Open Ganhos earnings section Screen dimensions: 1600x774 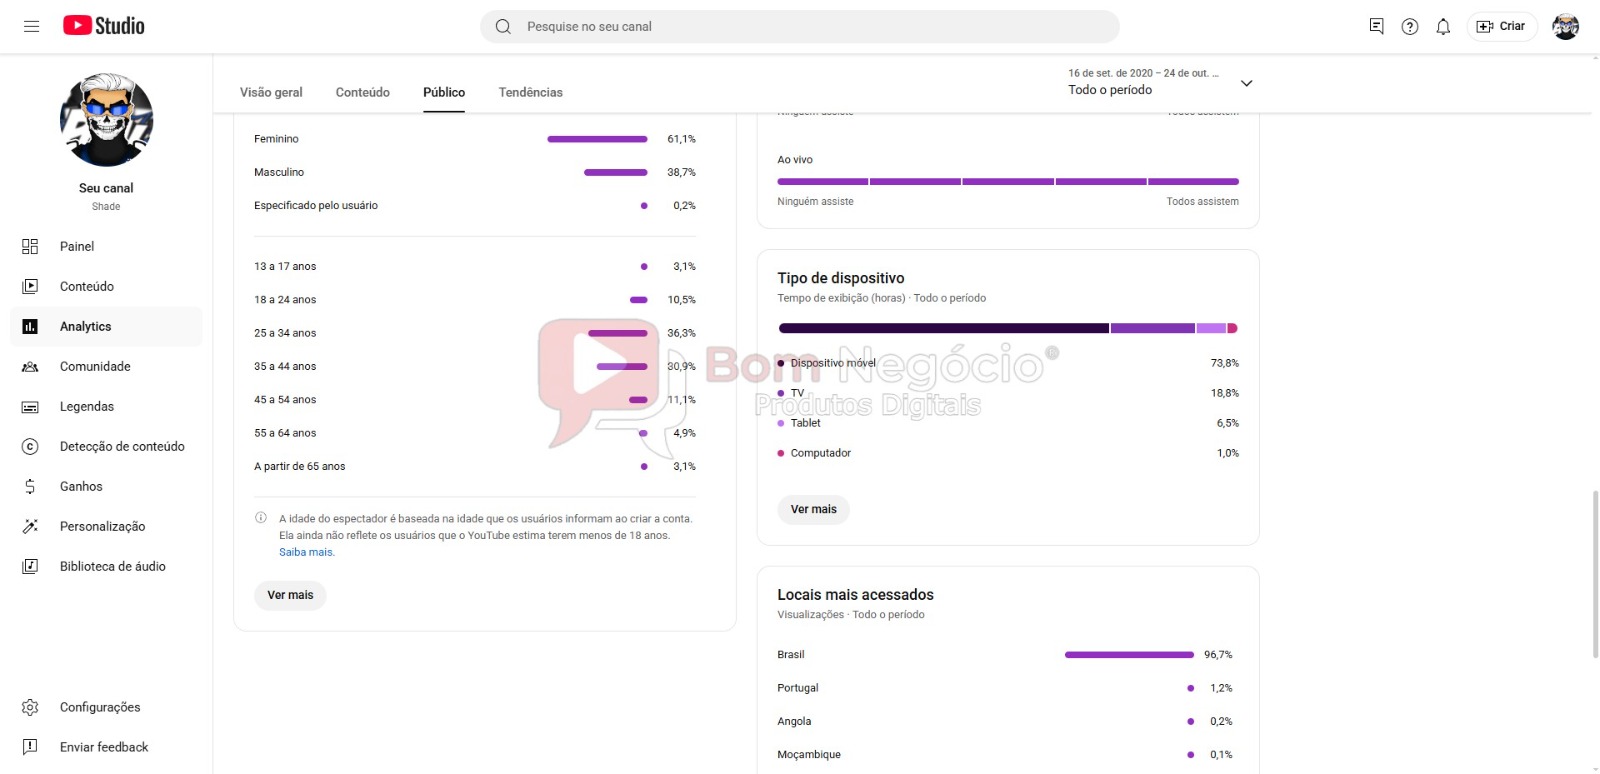tap(81, 487)
